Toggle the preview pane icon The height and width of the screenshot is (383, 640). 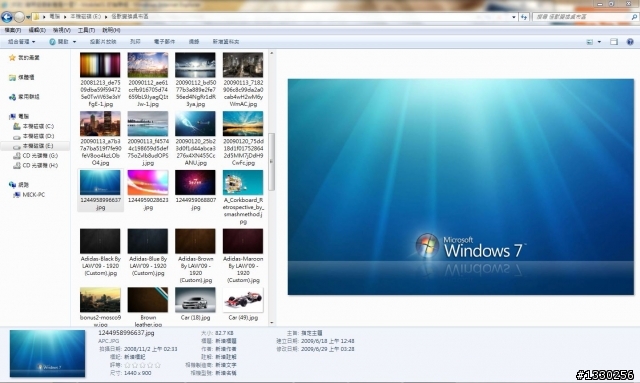[614, 42]
